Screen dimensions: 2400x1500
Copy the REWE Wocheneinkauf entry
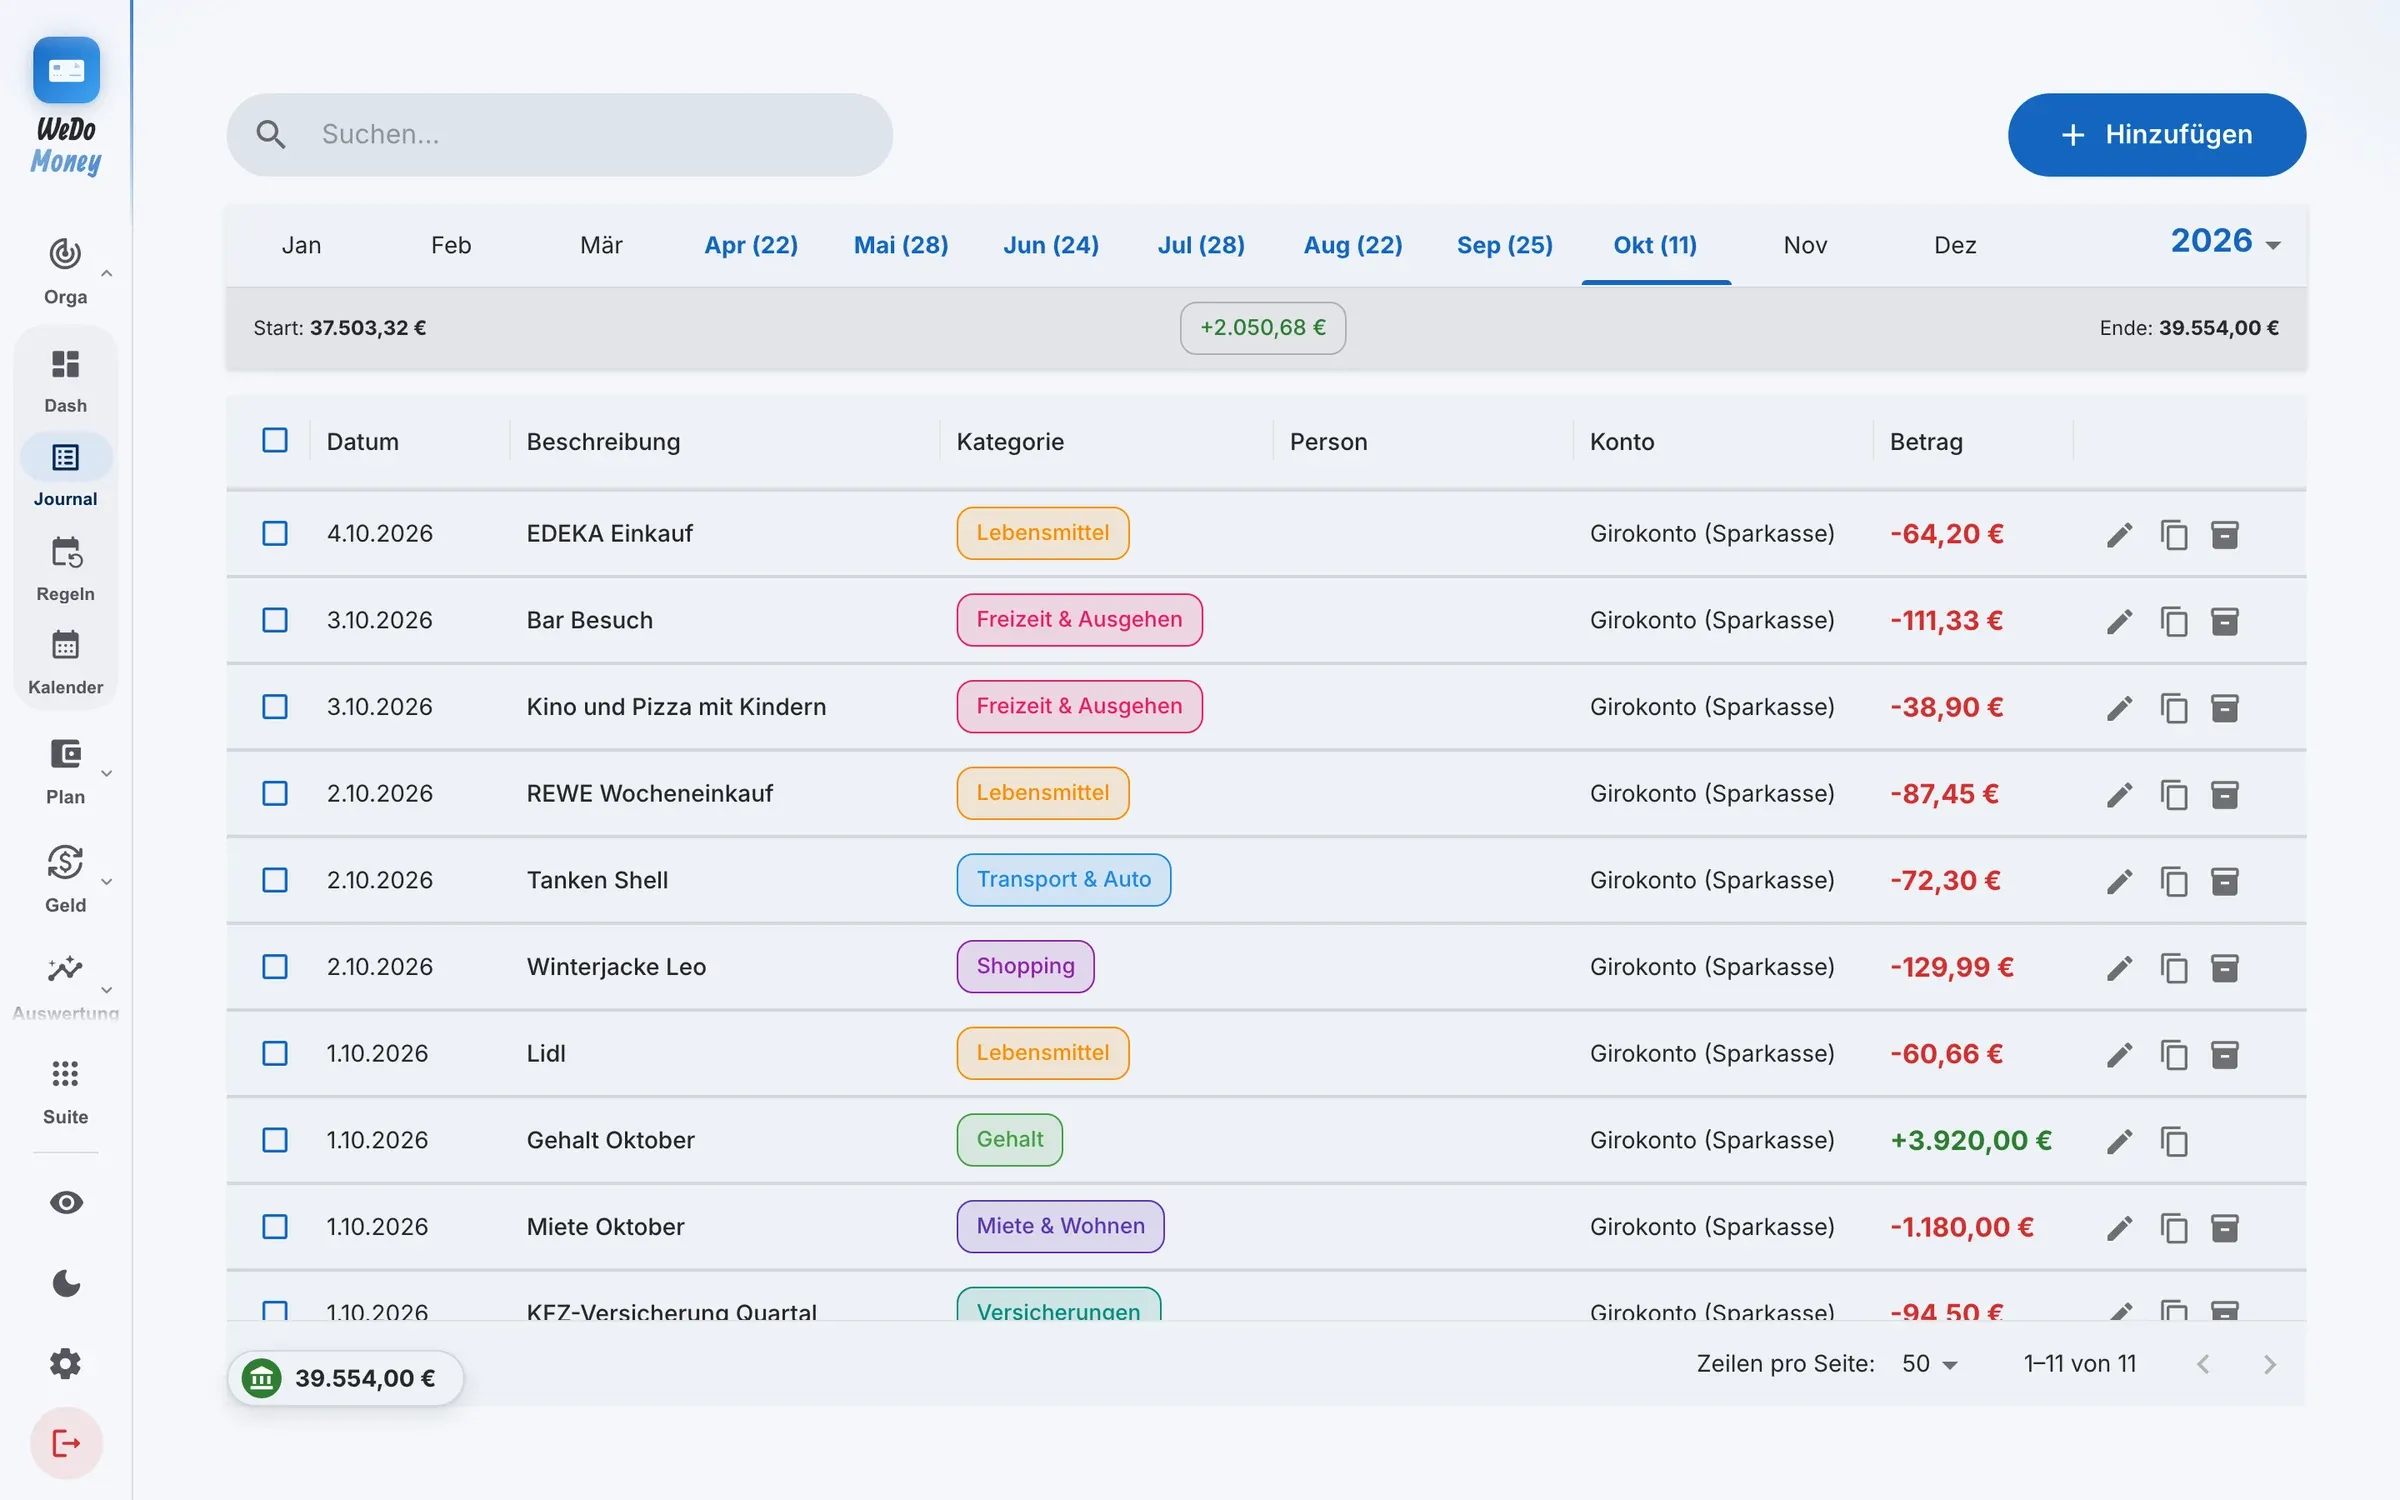(2173, 795)
